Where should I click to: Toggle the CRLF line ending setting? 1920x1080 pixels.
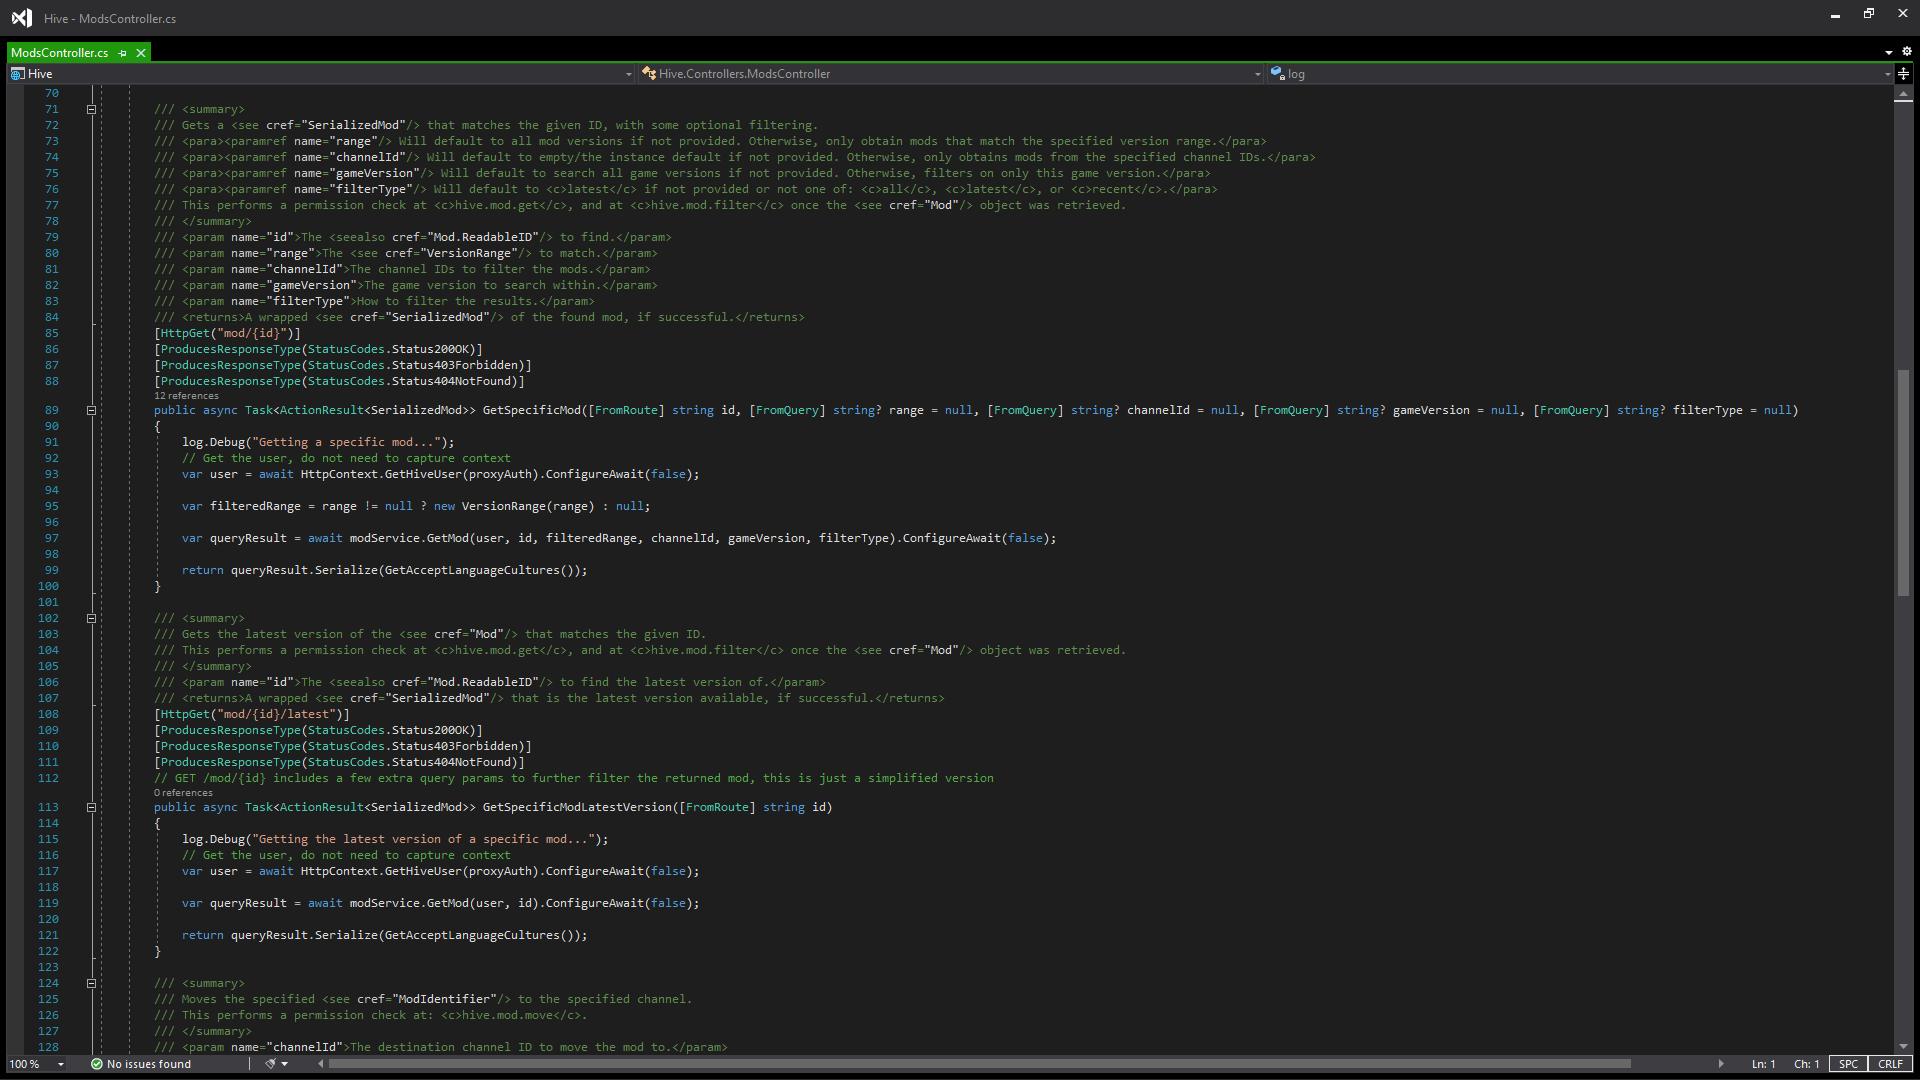point(1890,1064)
